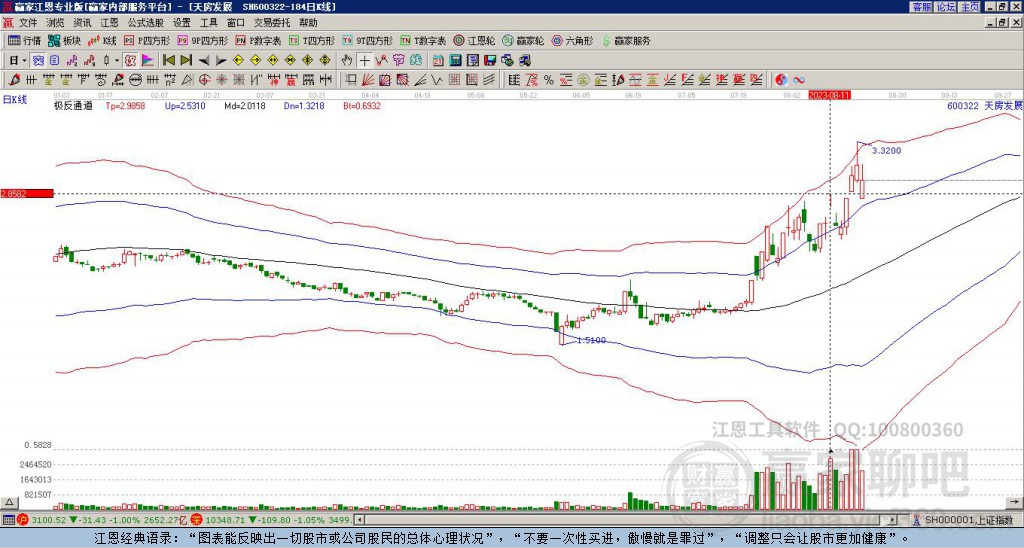The width and height of the screenshot is (1024, 548).
Task: Open the T四方形 tool
Action: [312, 40]
